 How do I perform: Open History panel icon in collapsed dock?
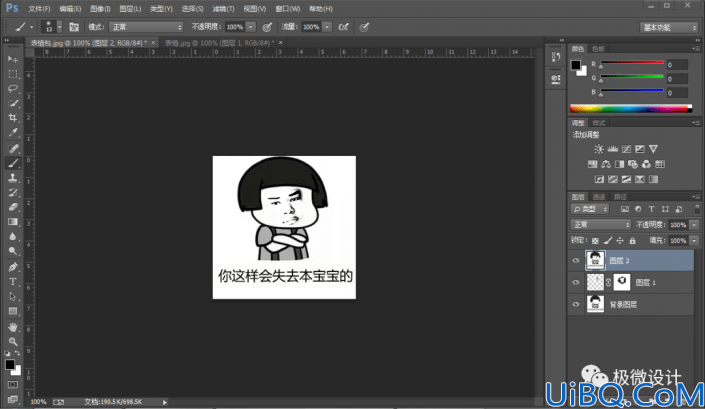click(x=556, y=57)
